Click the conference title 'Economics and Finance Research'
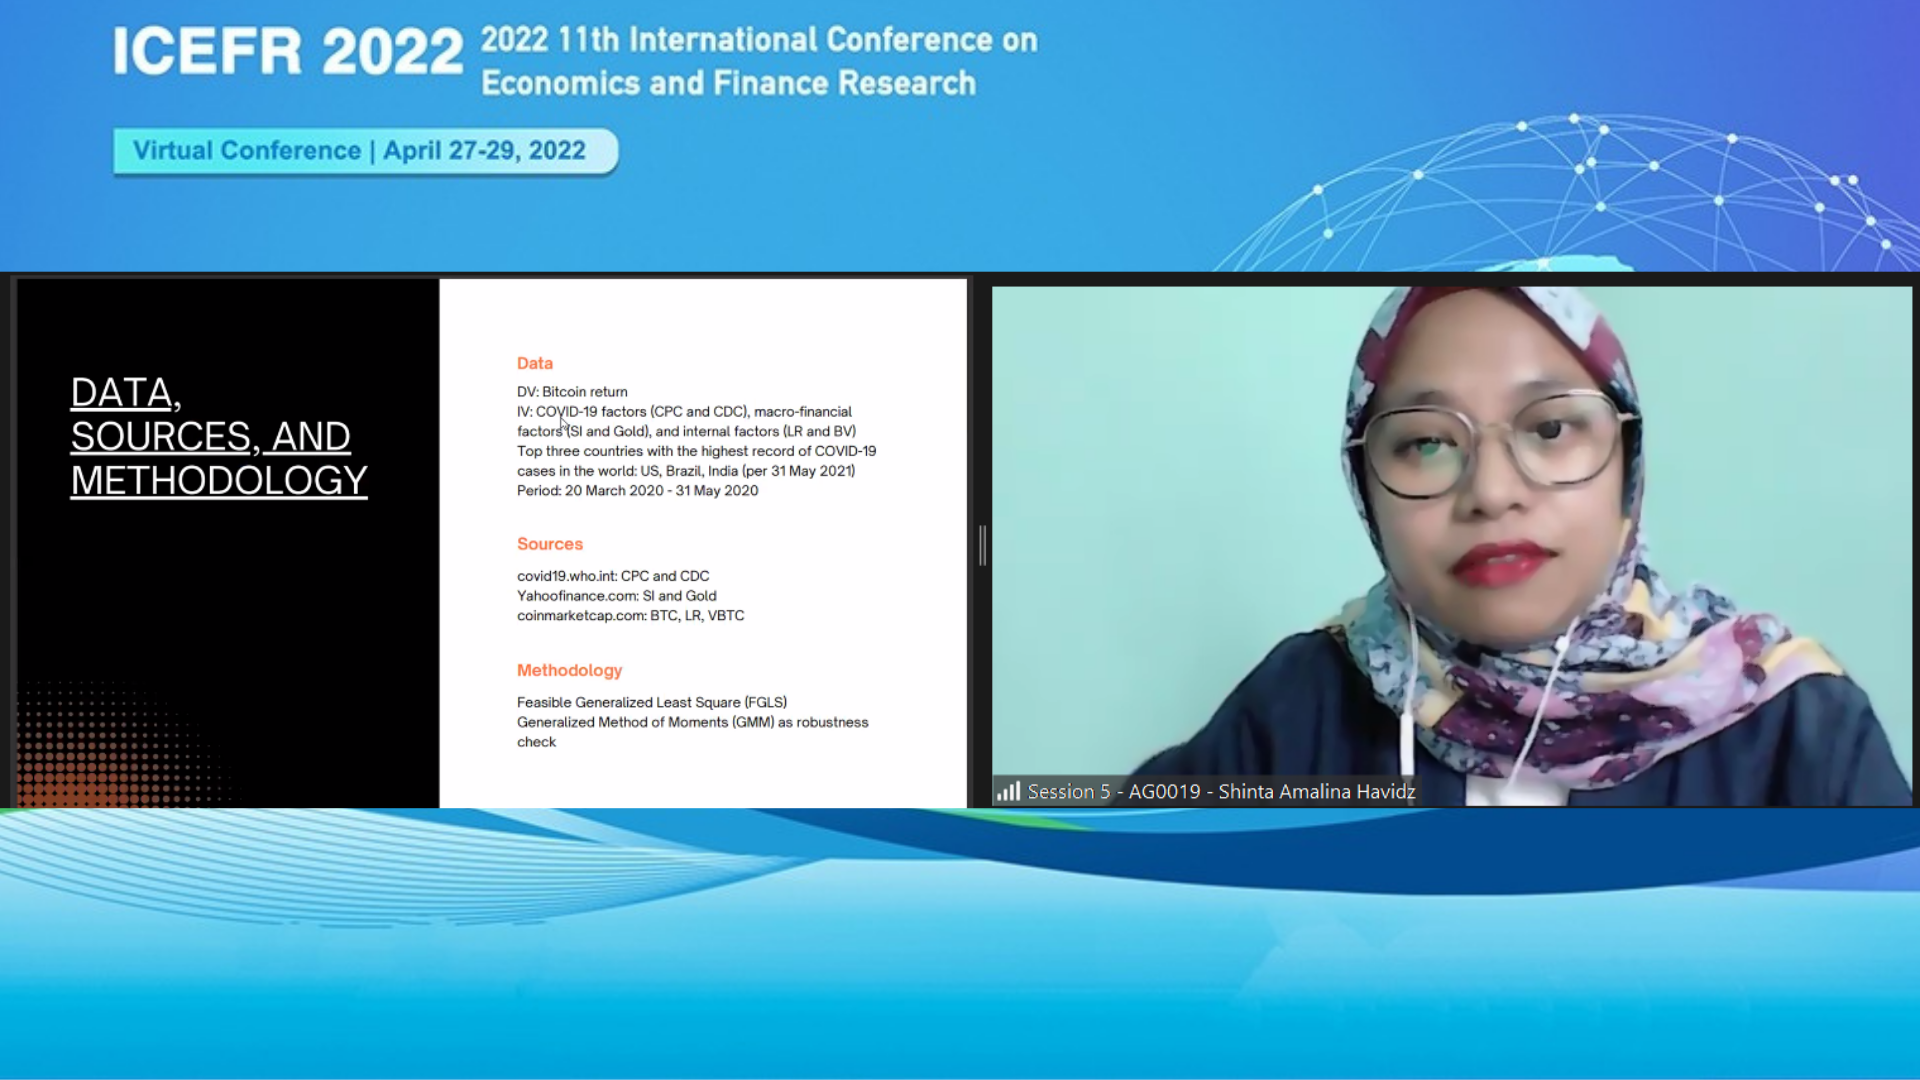 tap(728, 83)
